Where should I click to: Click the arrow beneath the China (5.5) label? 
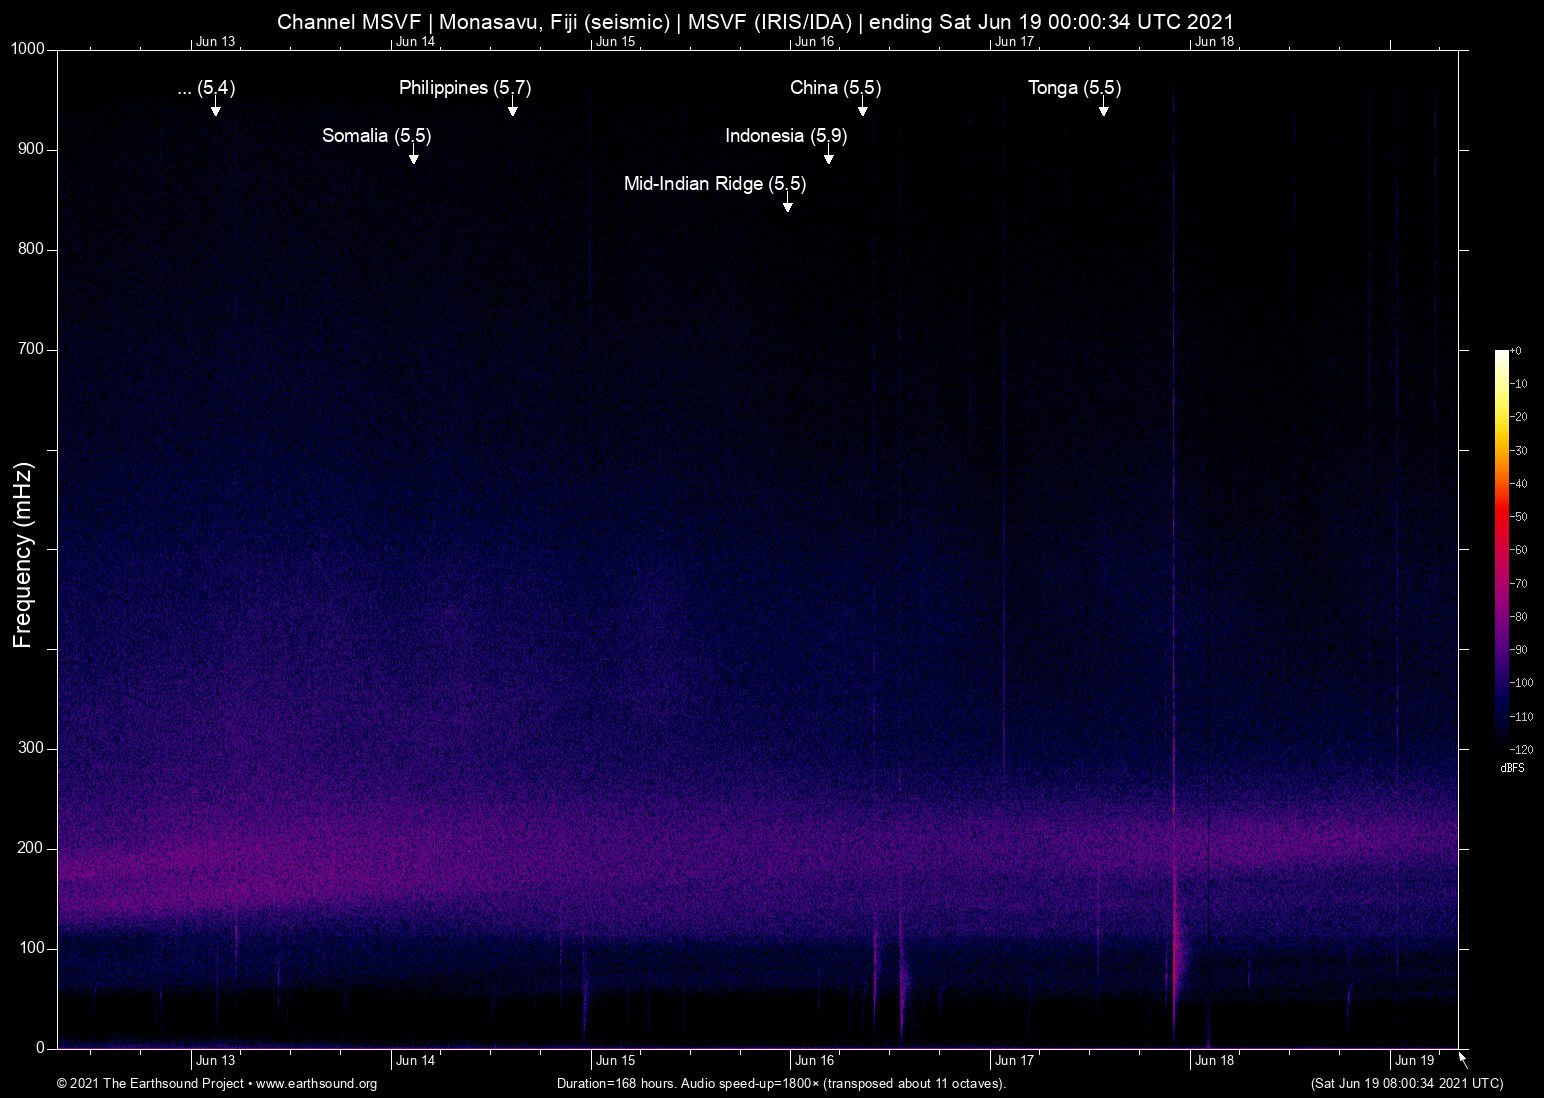click(x=862, y=109)
